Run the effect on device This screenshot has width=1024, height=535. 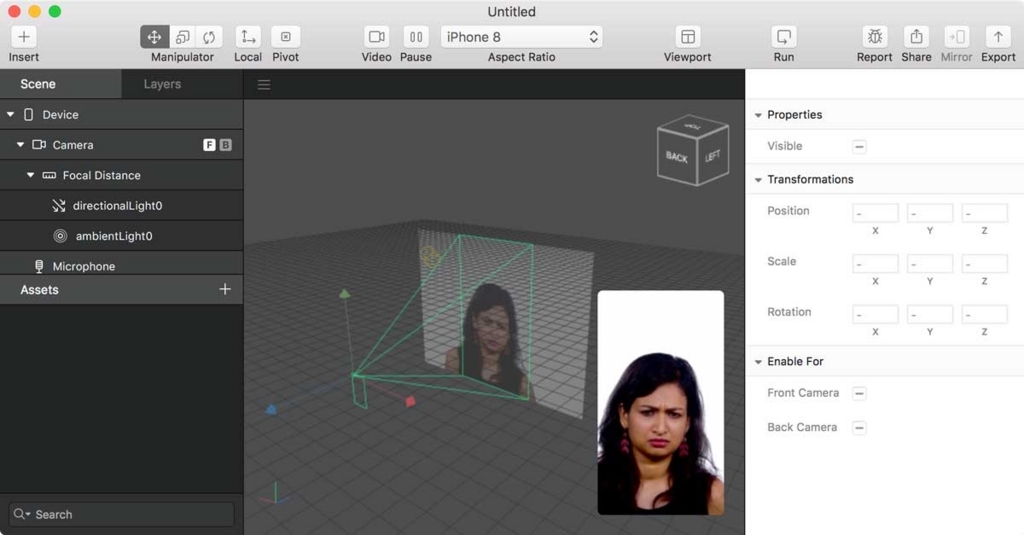[783, 37]
